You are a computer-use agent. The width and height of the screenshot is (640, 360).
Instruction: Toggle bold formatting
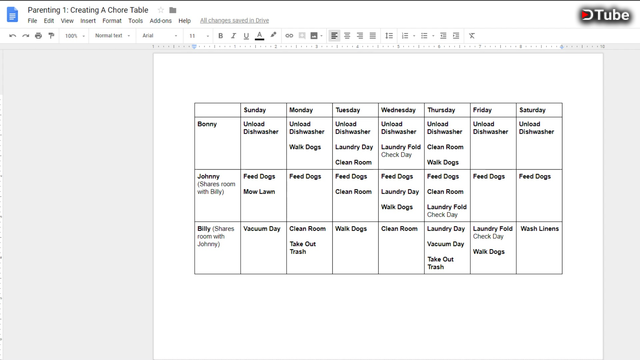coord(220,36)
